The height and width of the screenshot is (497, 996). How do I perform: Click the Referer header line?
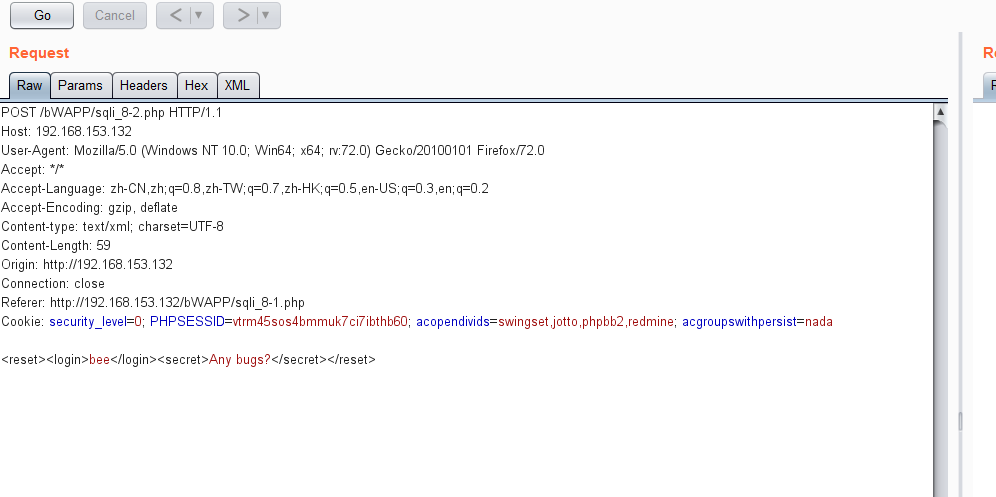click(153, 303)
